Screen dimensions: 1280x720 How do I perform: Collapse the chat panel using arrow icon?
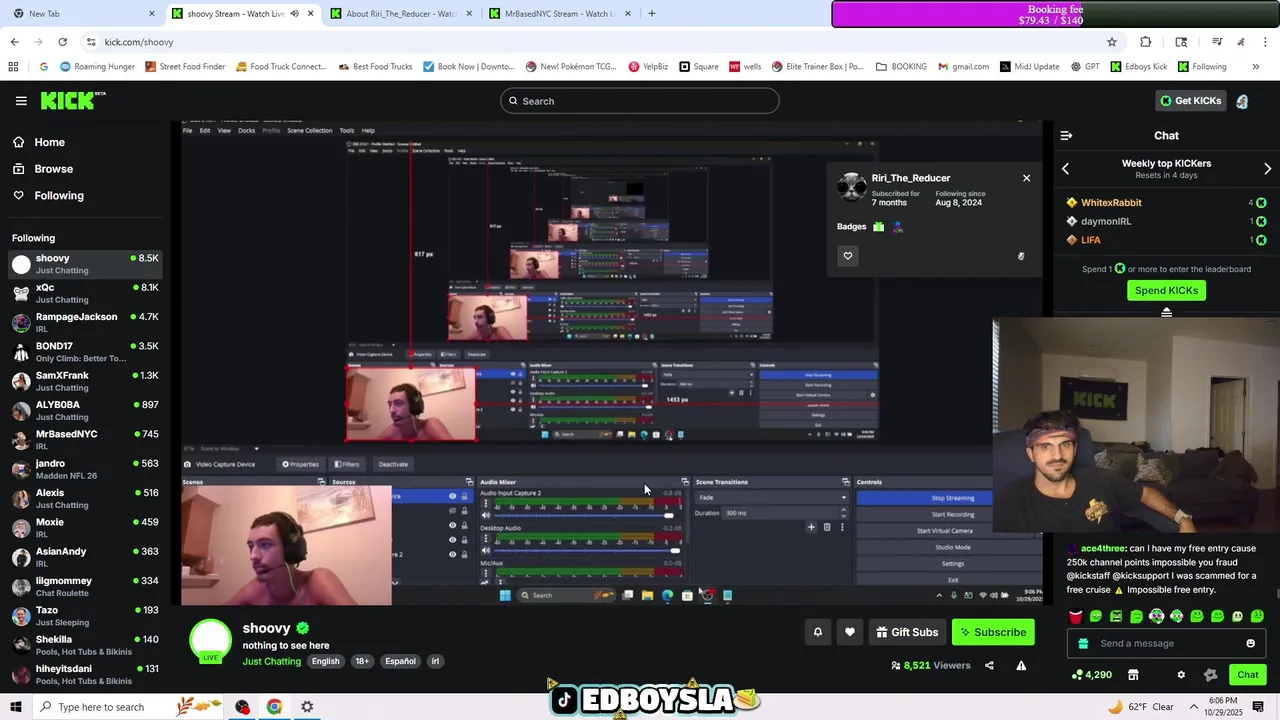1066,135
